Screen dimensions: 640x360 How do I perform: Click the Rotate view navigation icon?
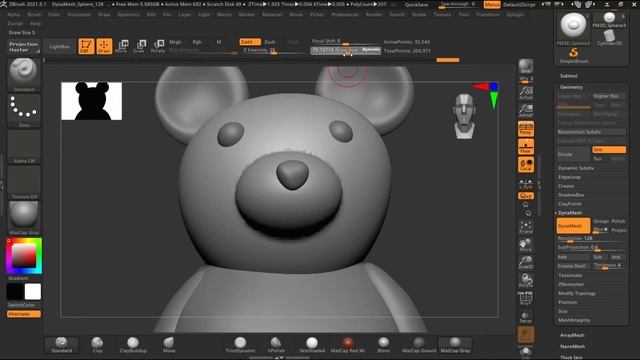click(526, 280)
